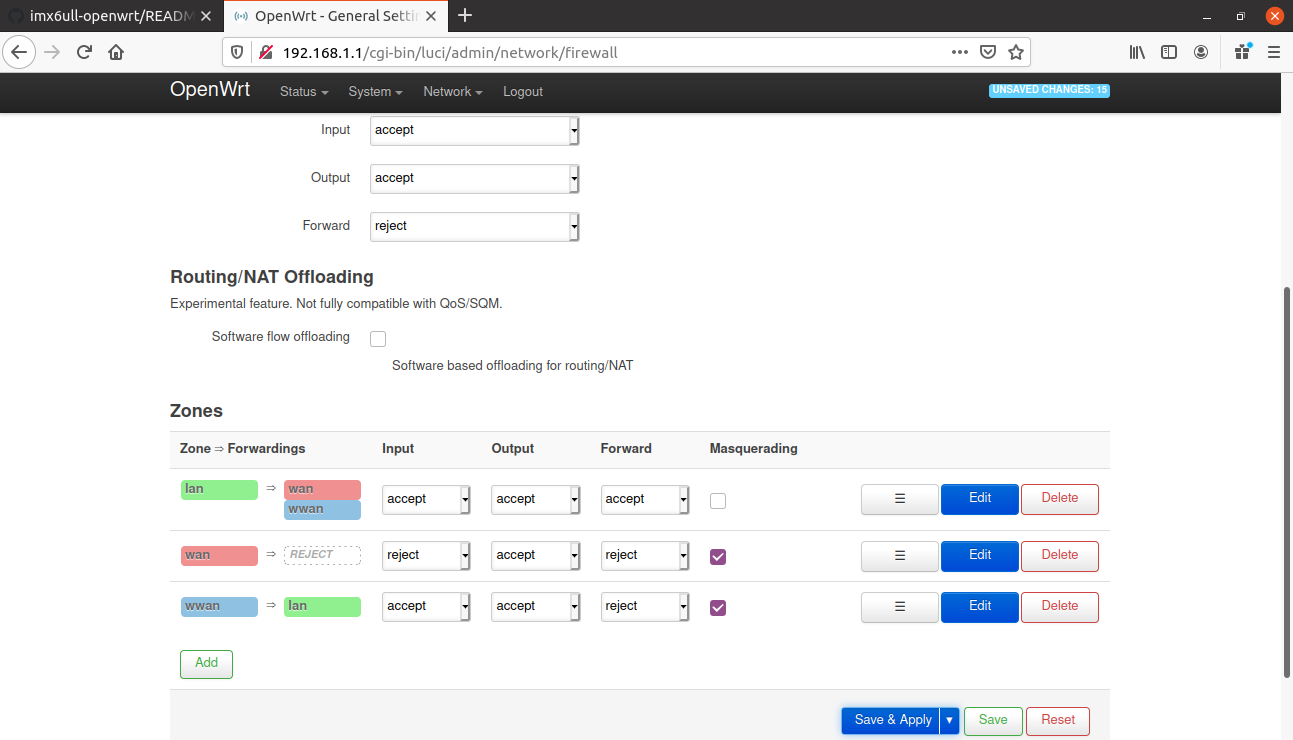Go back to the previous page
Image resolution: width=1293 pixels, height=740 pixels.
click(20, 52)
